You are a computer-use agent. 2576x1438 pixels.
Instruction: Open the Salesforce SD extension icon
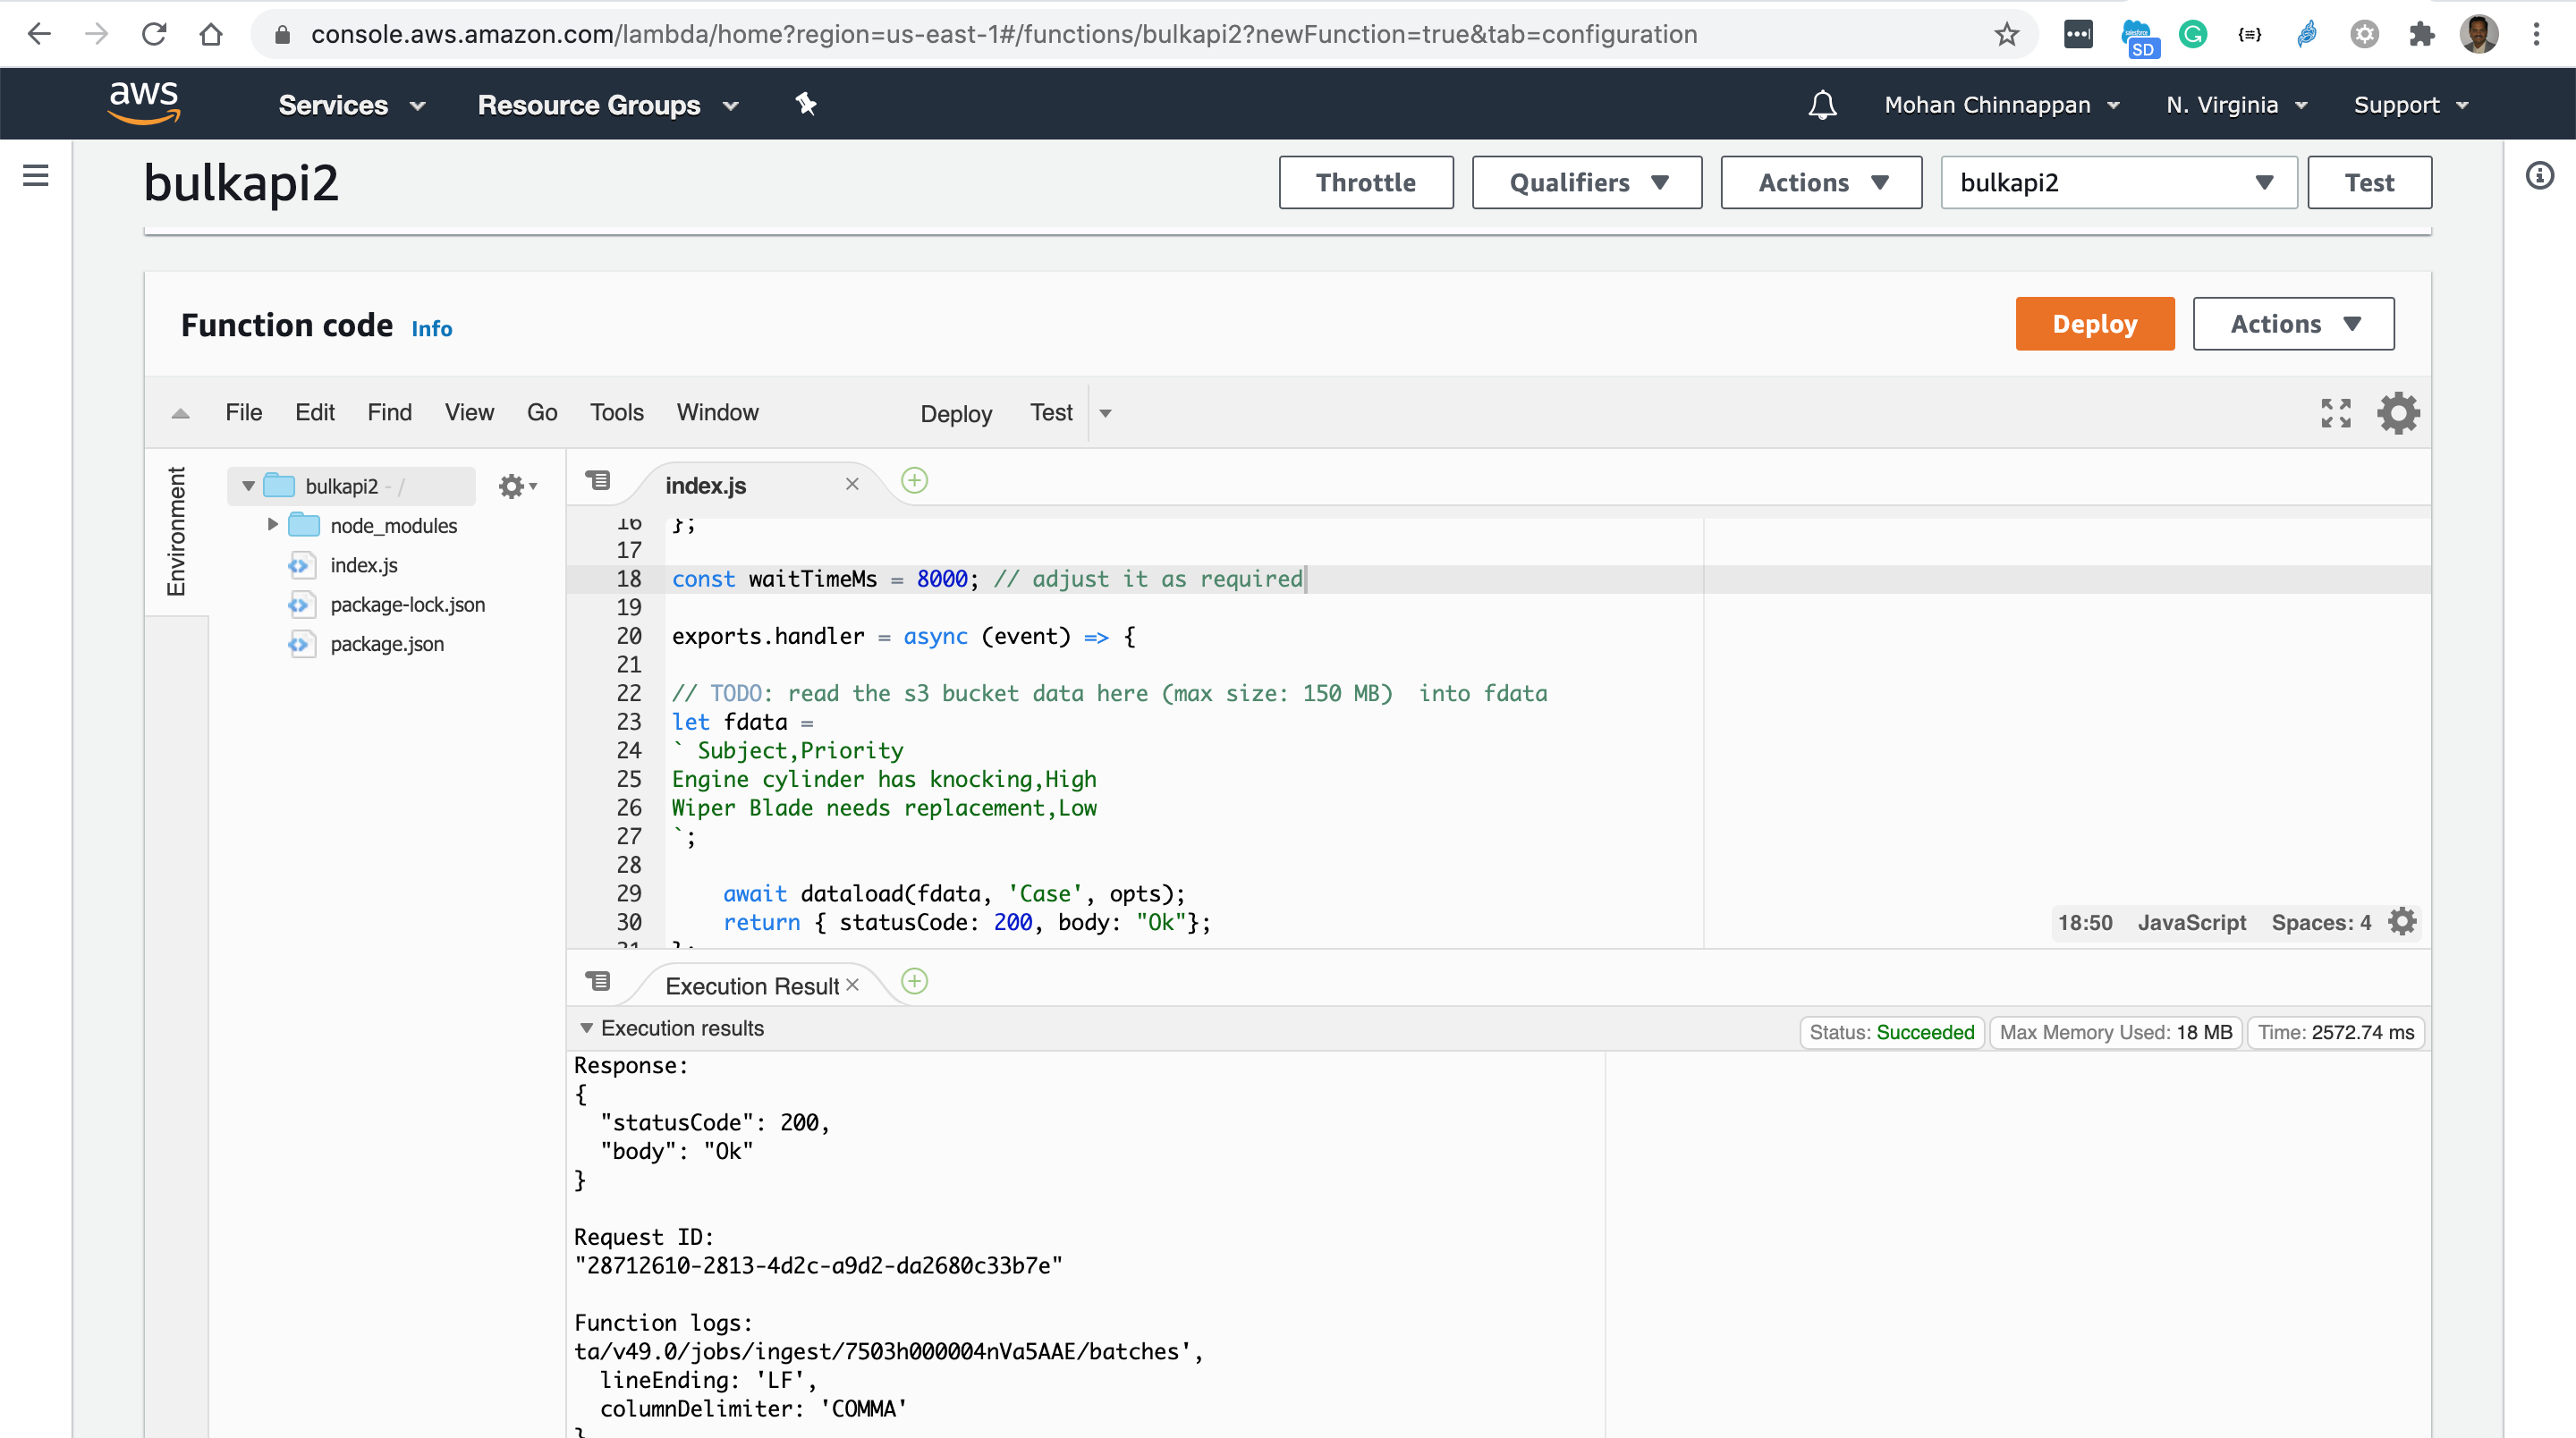coord(2137,37)
